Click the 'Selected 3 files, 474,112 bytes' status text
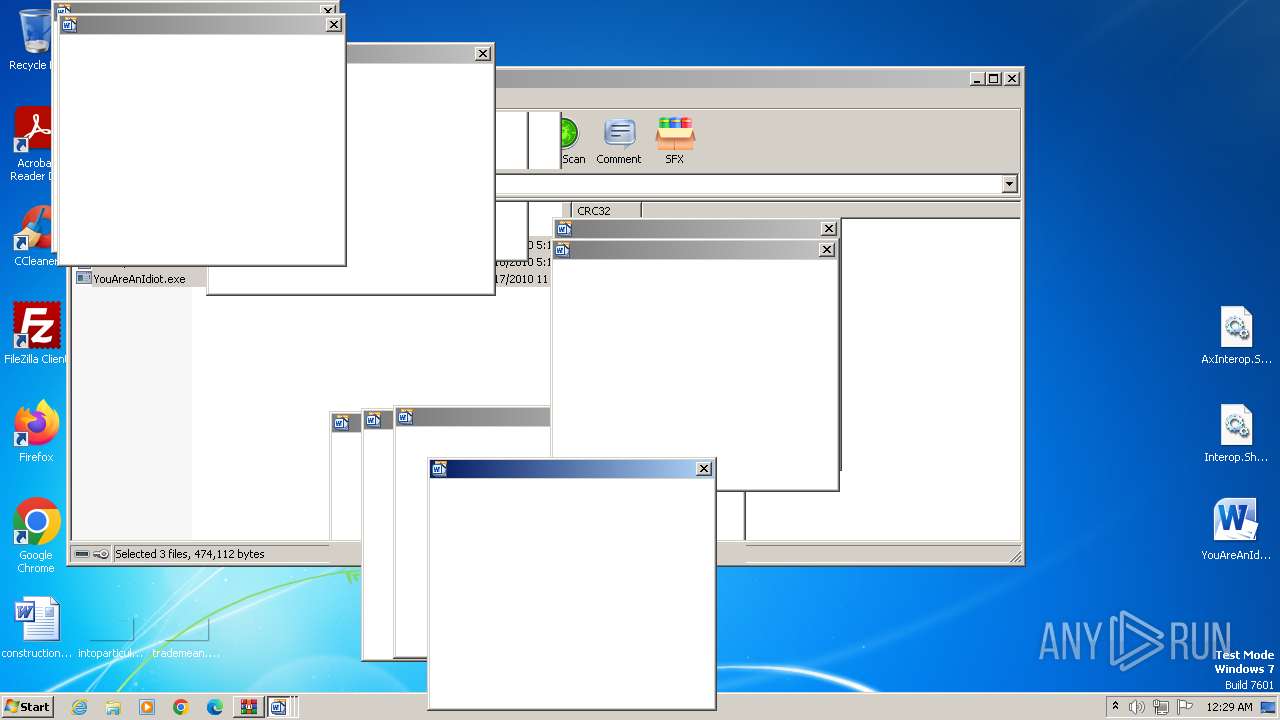1280x720 pixels. 190,554
